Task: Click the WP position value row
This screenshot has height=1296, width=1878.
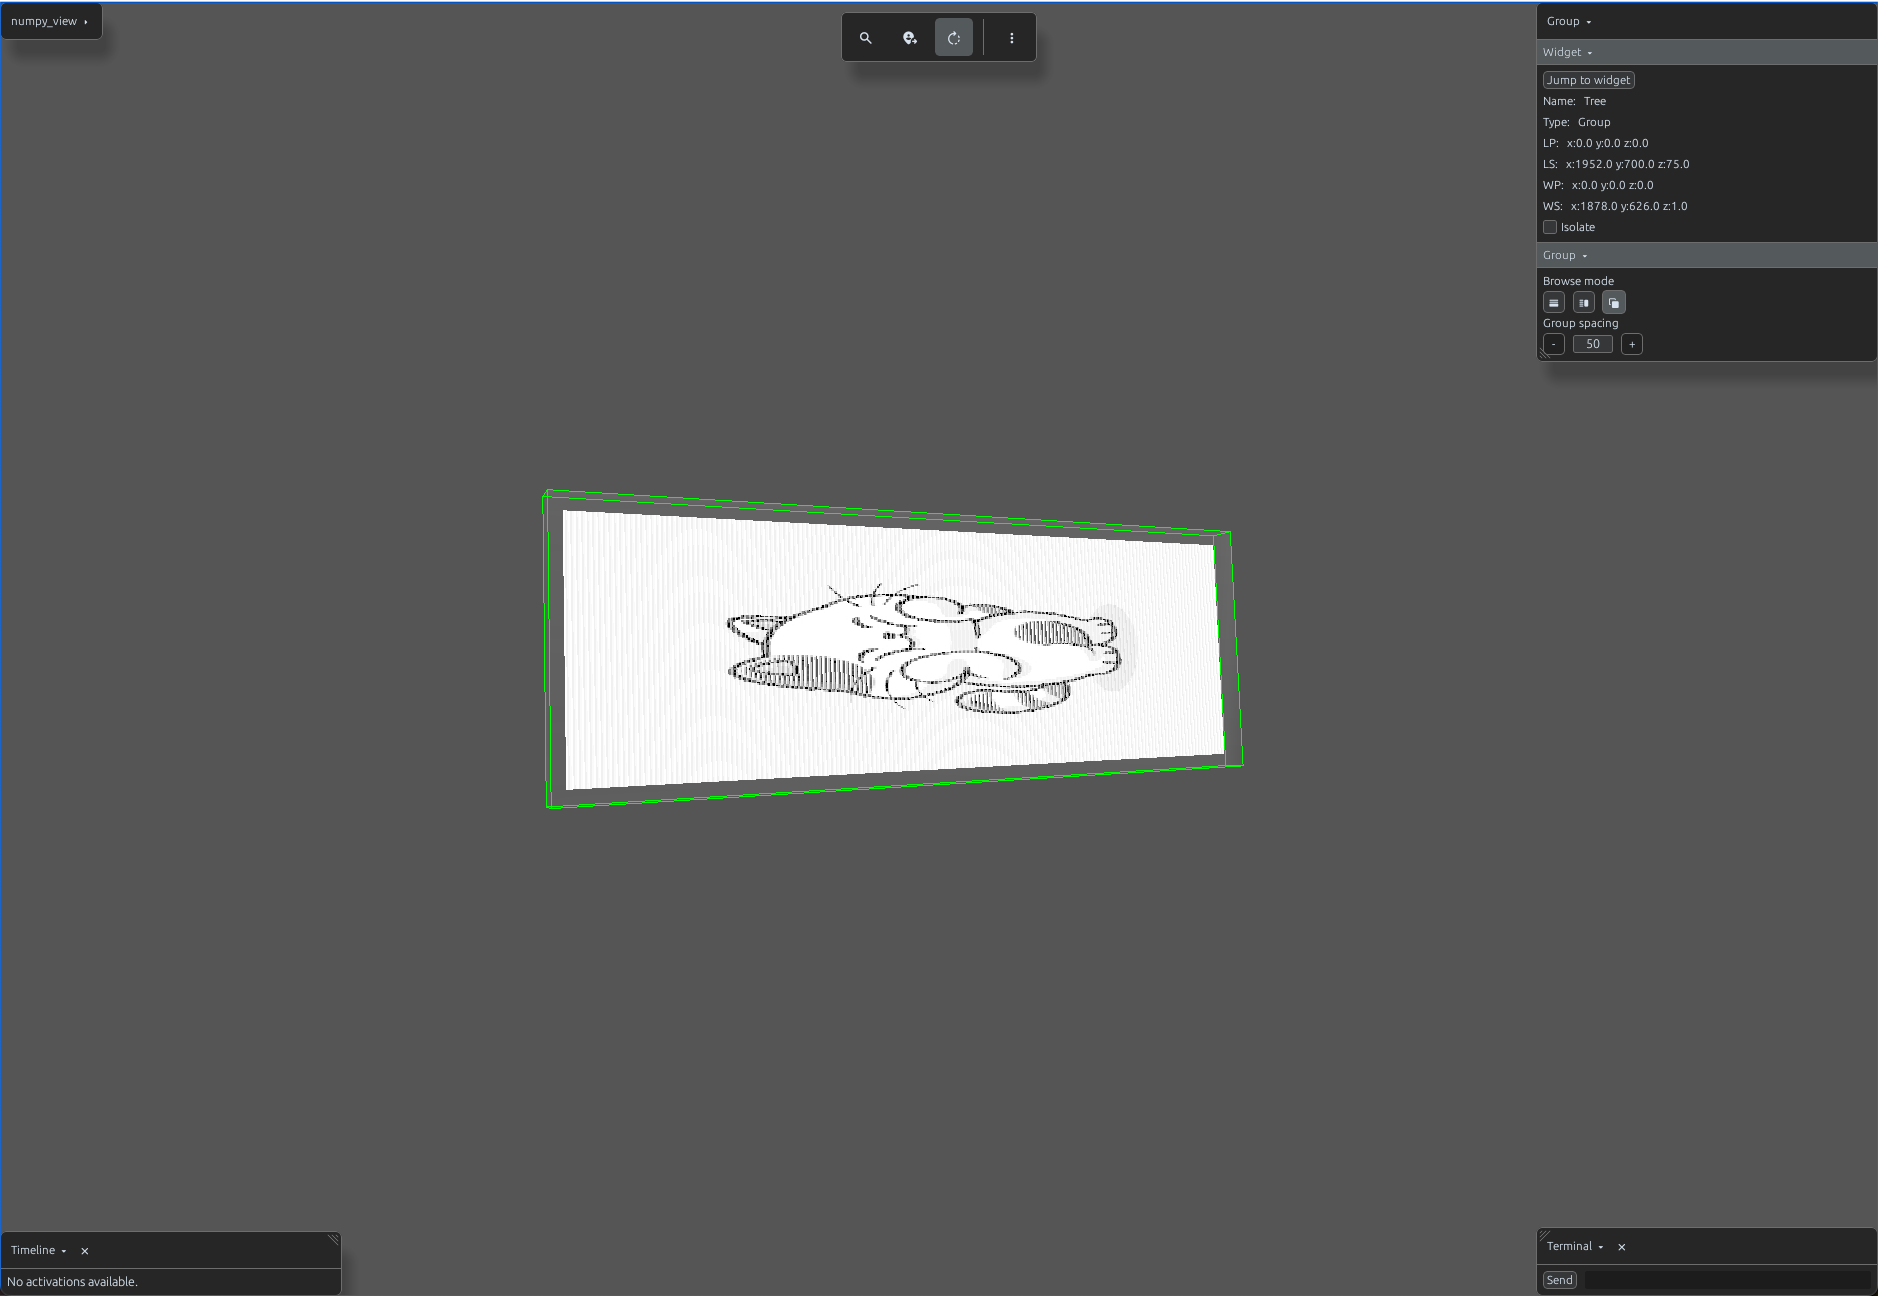Action: point(1598,185)
